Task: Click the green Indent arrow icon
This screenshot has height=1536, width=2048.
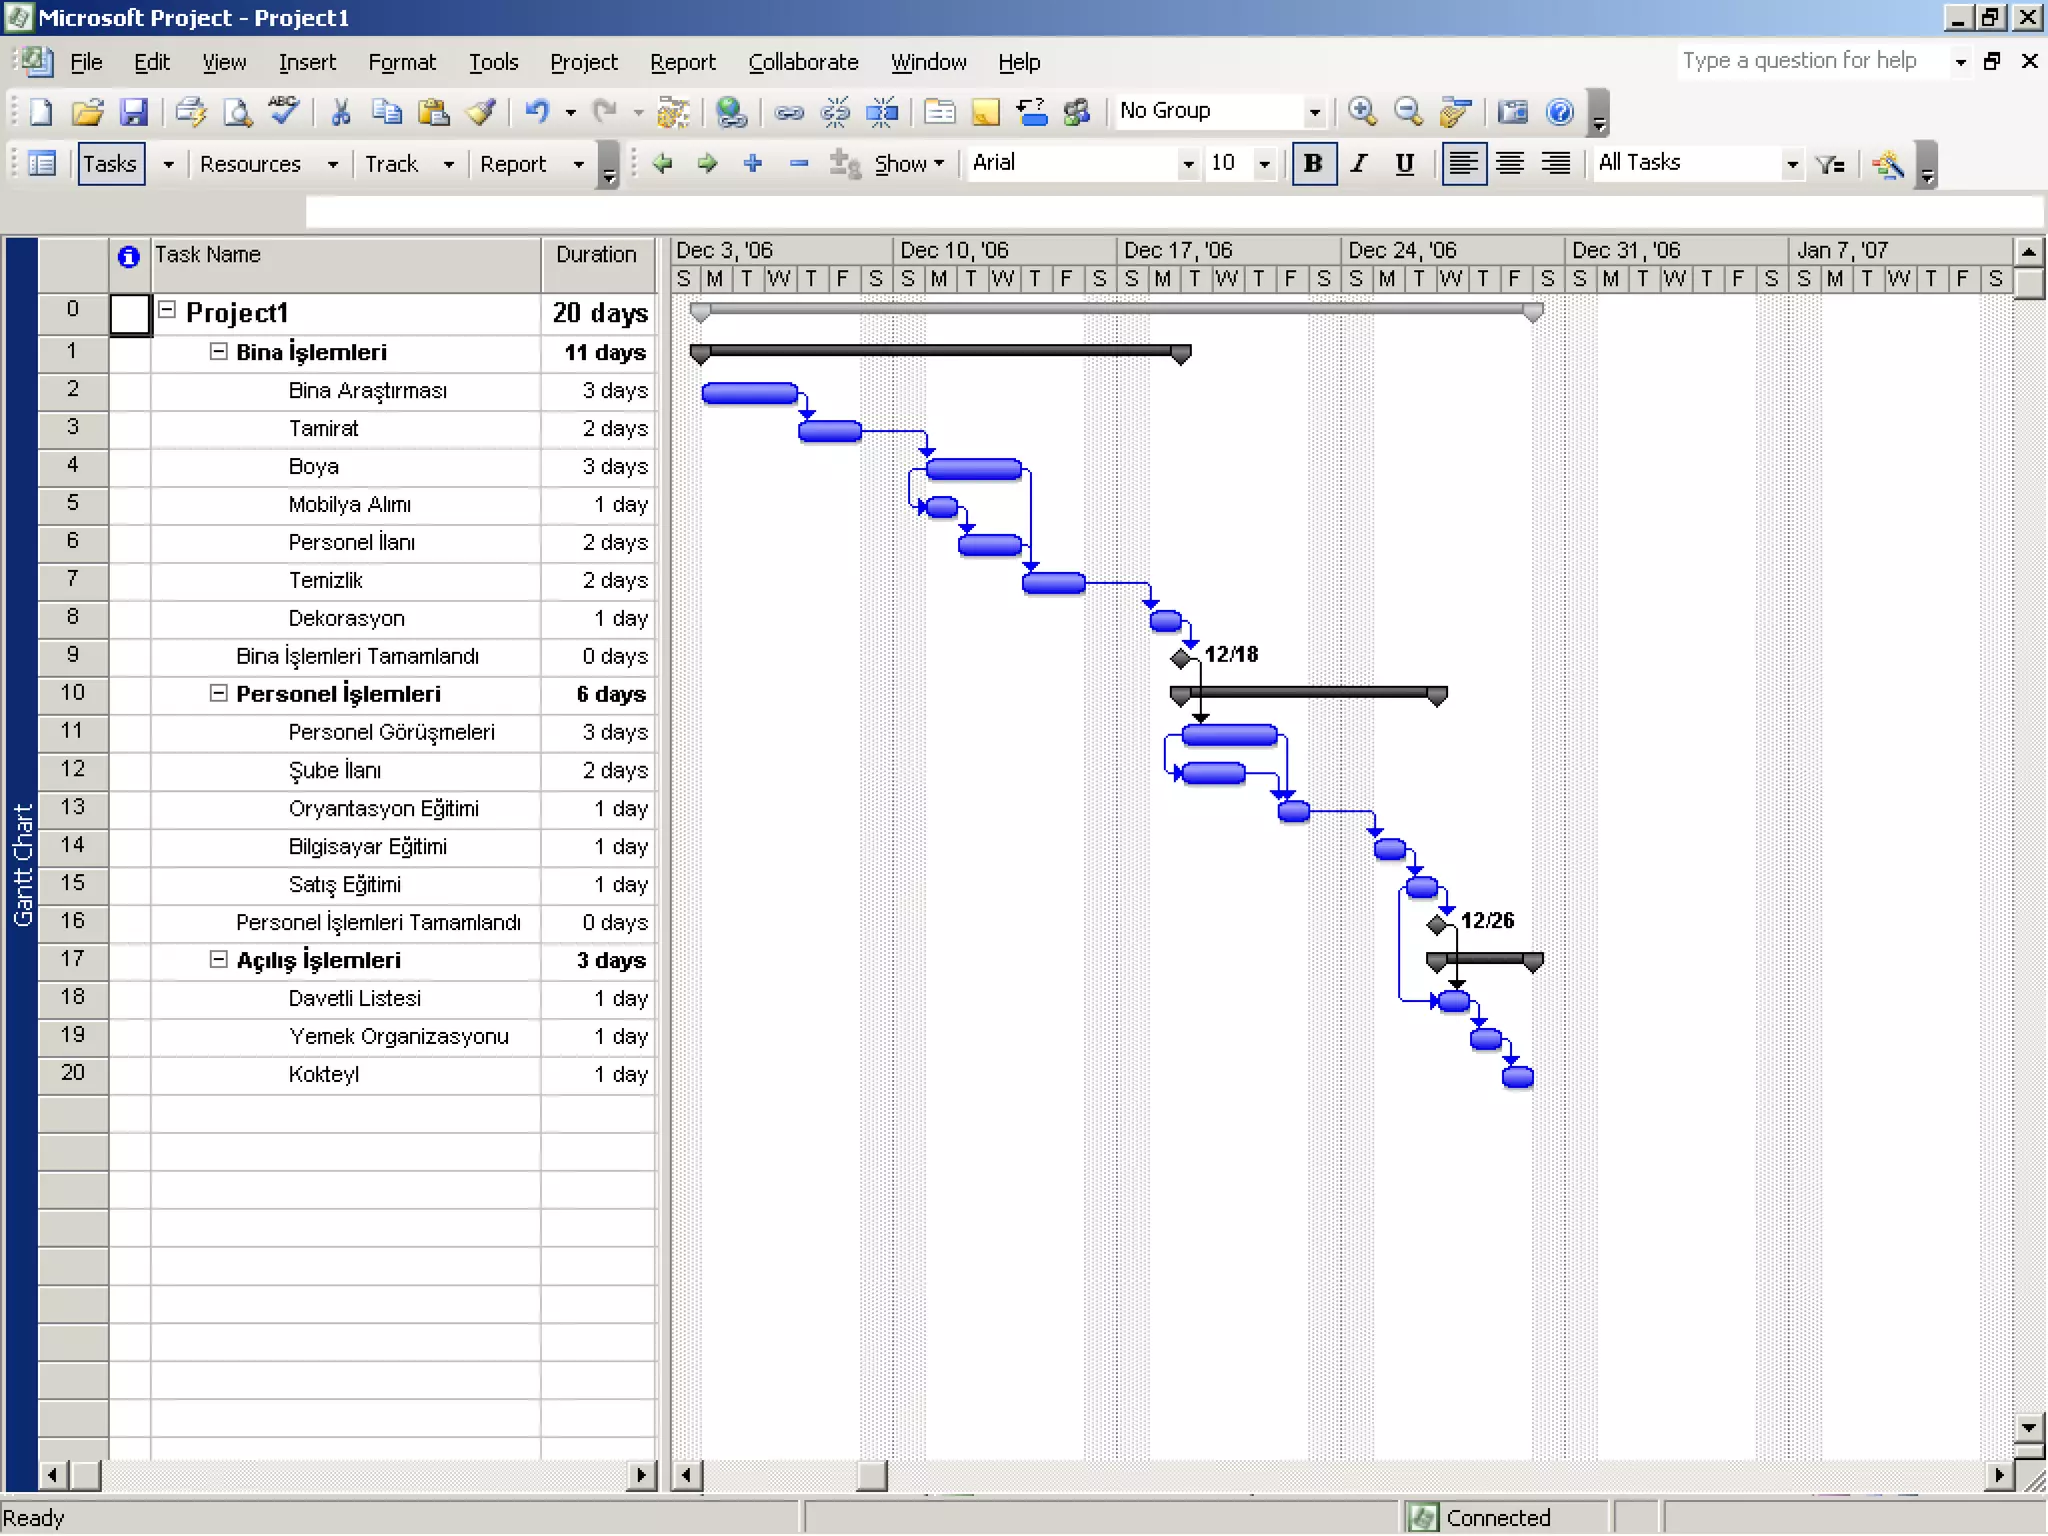Action: coord(708,164)
